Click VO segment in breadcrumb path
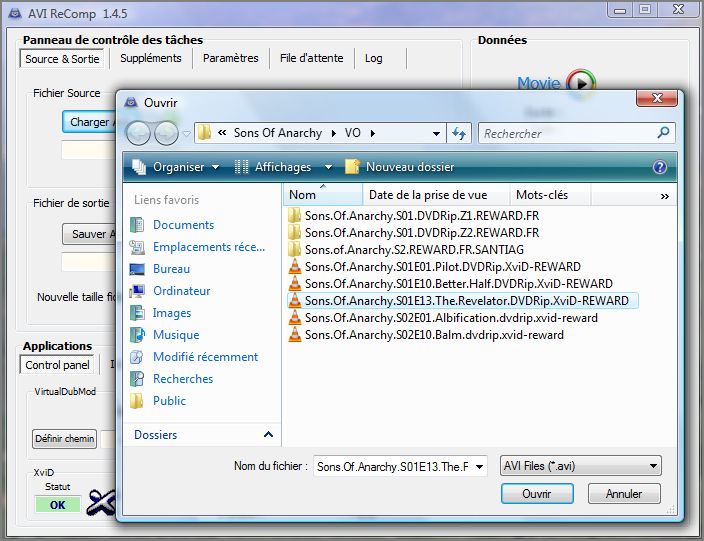 [352, 133]
